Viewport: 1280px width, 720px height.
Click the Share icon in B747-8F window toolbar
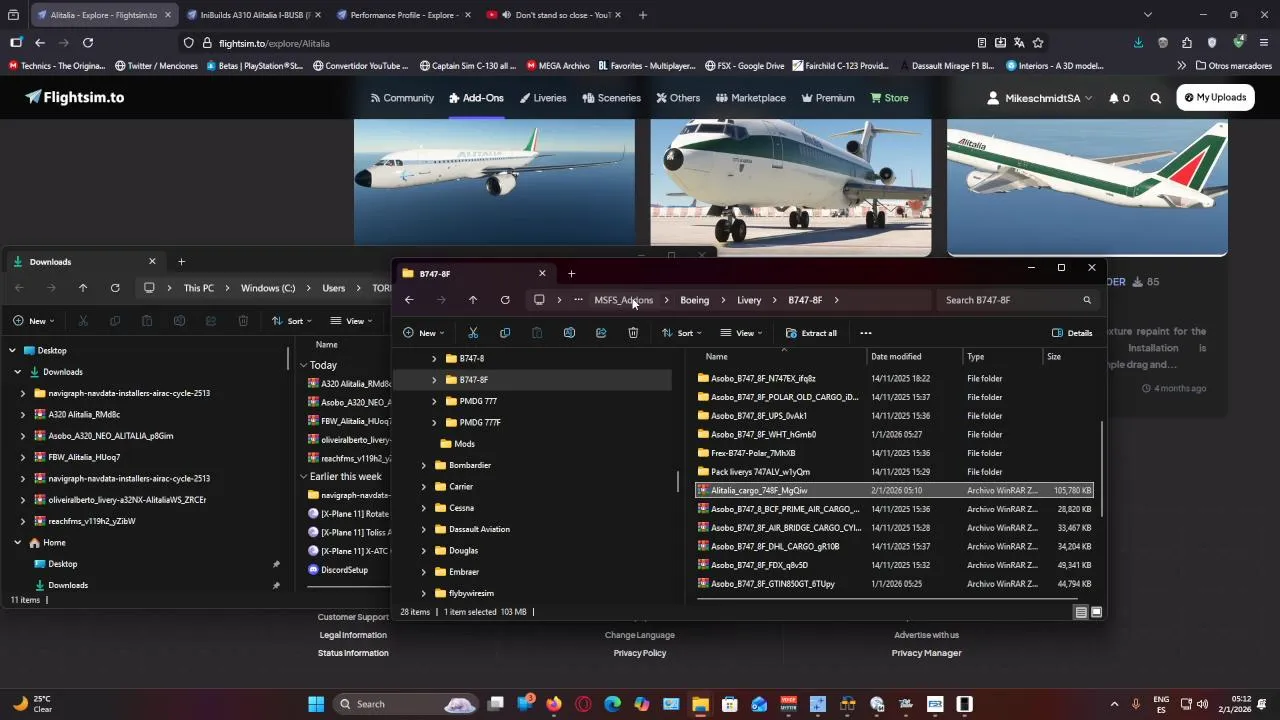tap(601, 333)
